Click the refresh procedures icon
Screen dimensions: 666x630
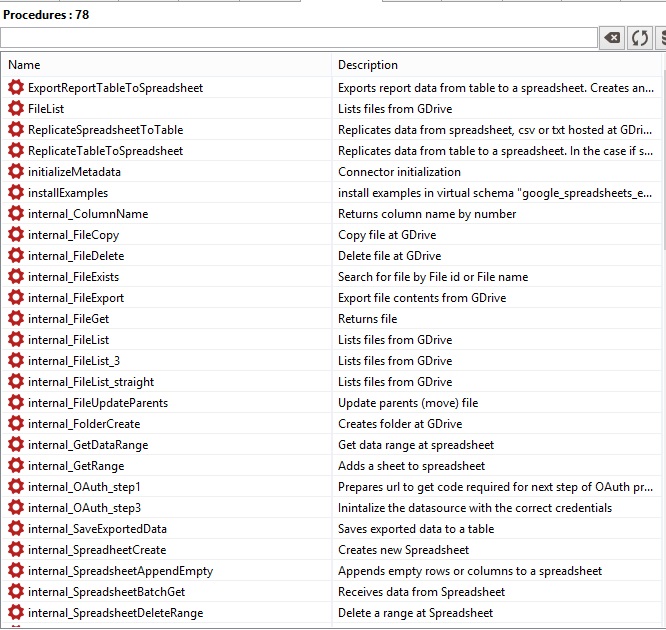tap(640, 38)
